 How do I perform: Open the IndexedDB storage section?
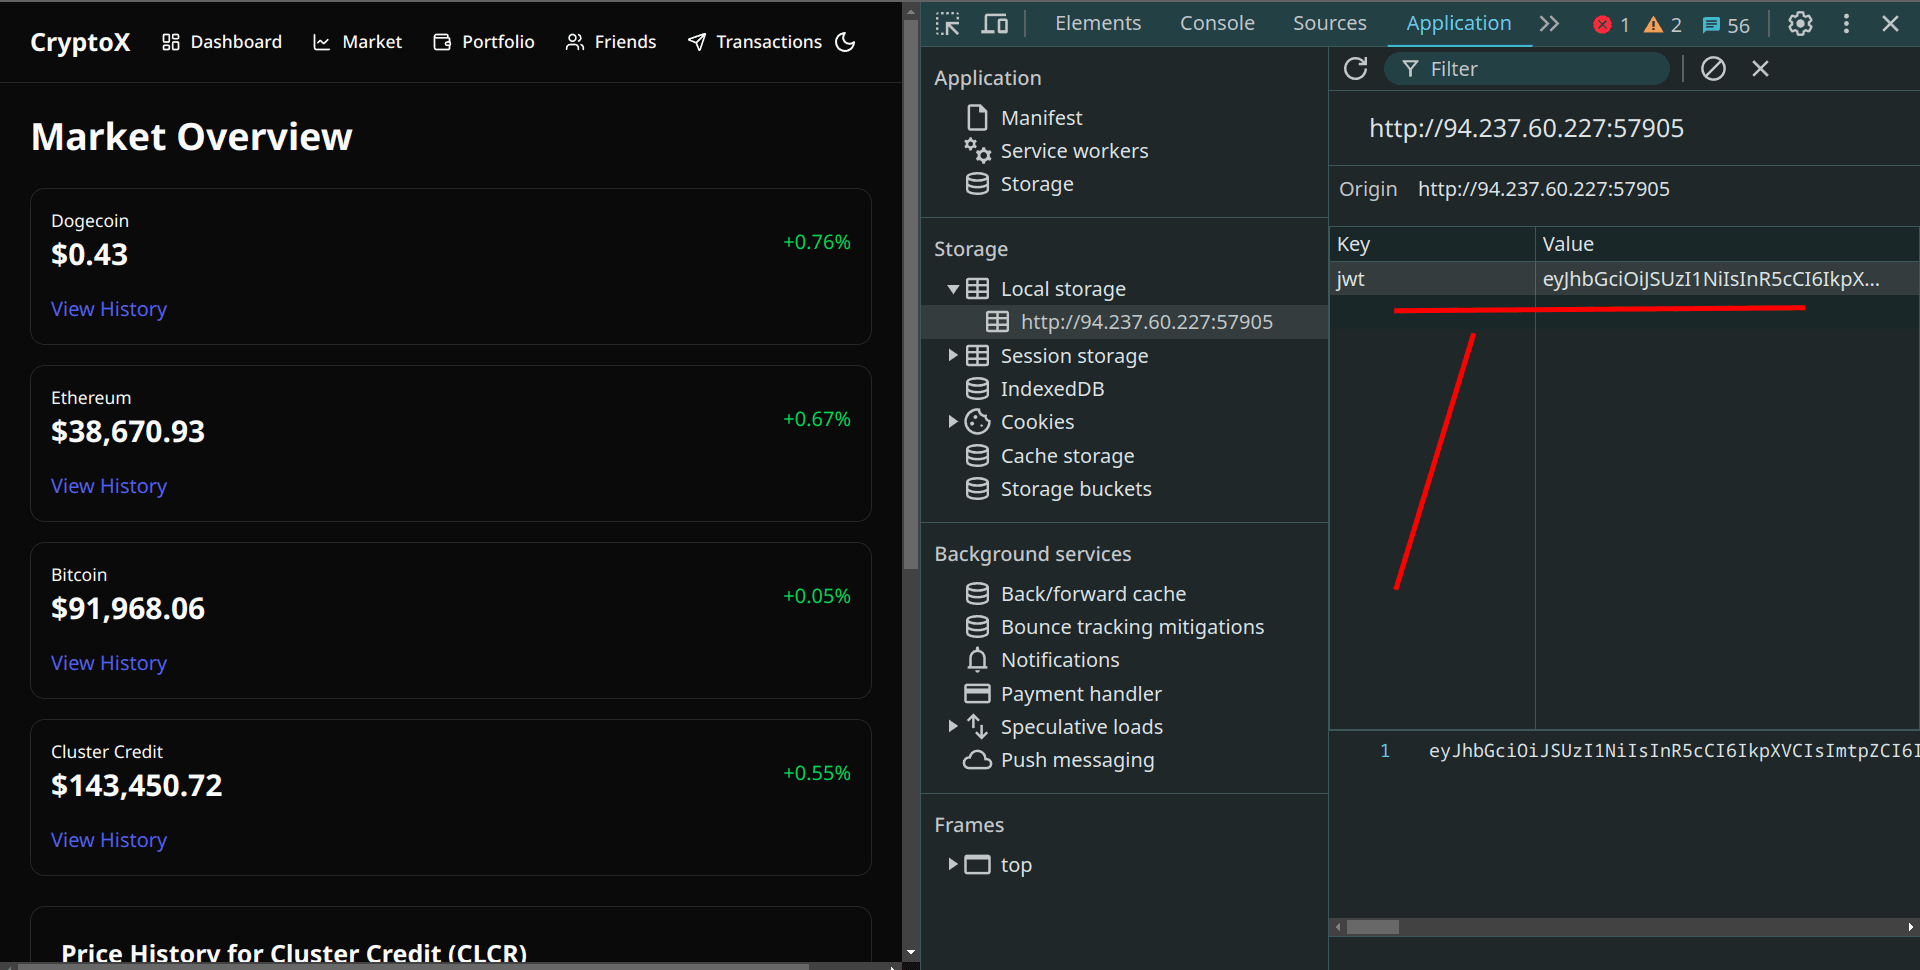[x=1052, y=388]
